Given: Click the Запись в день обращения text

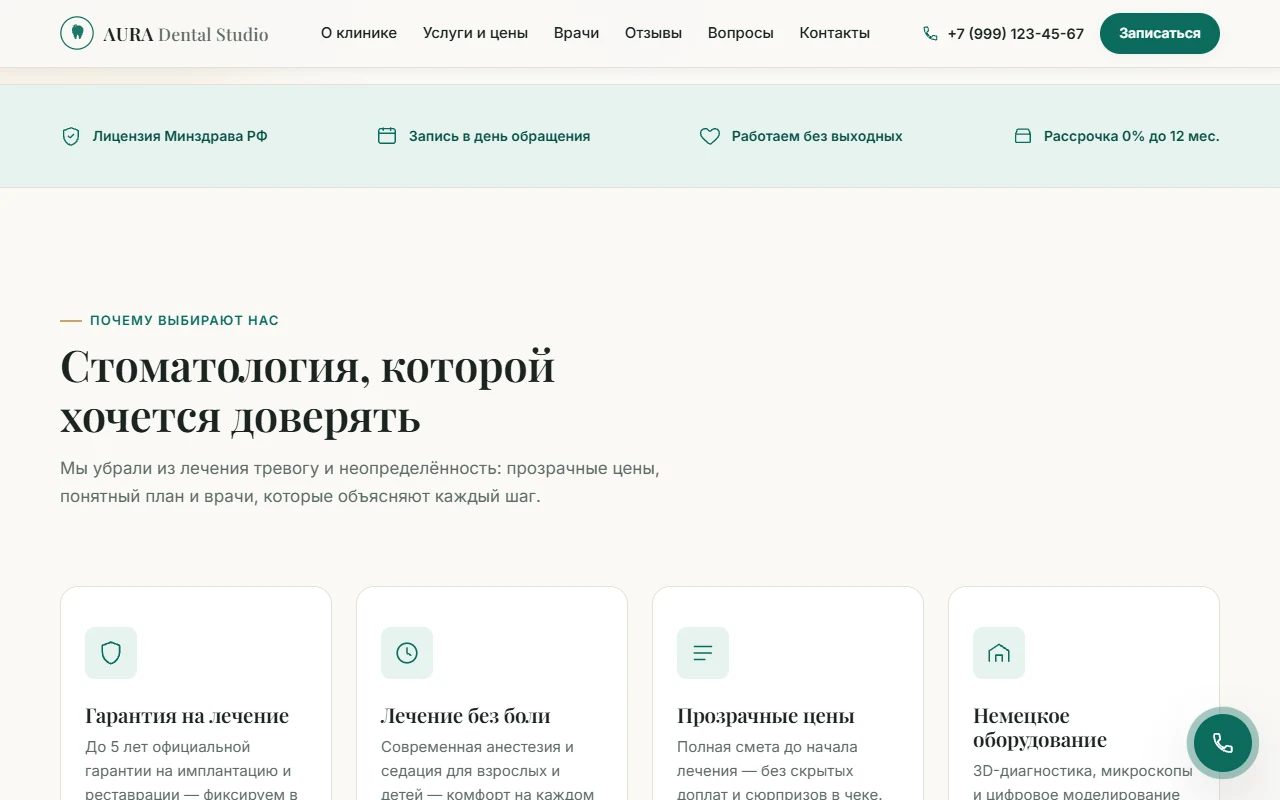Looking at the screenshot, I should [499, 136].
